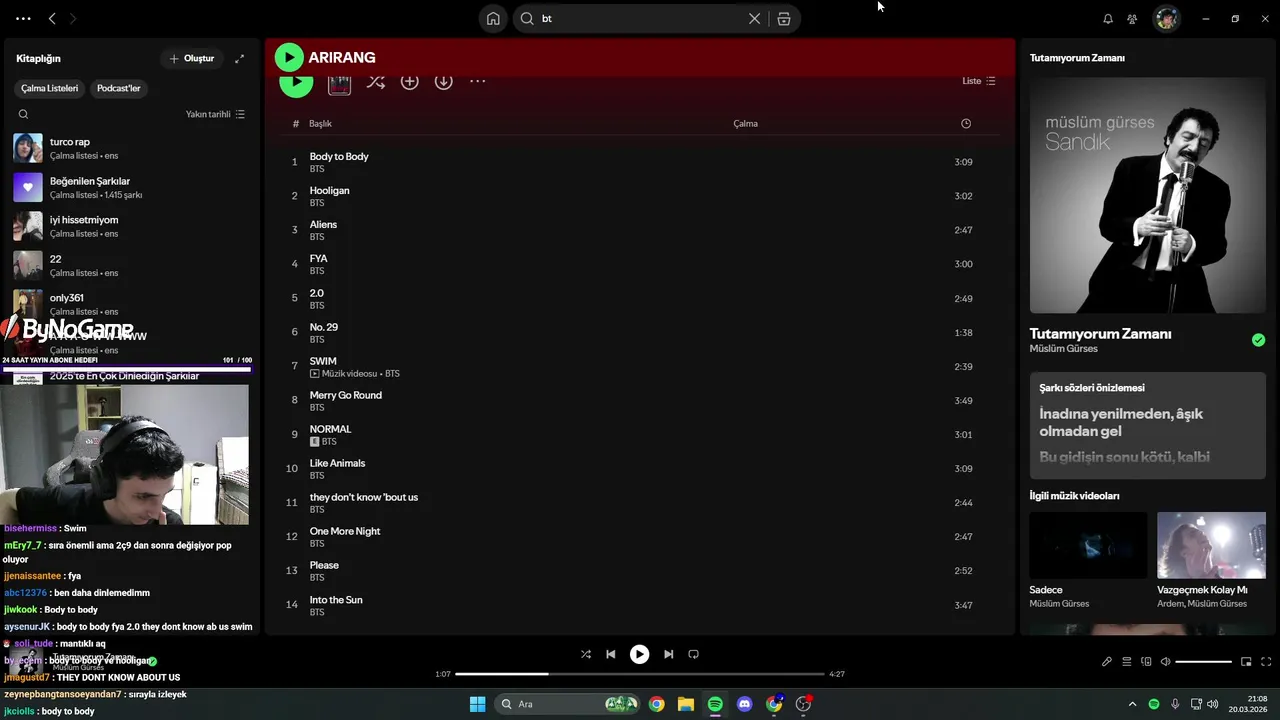Seek on the song progress bar
This screenshot has width=1280, height=720.
point(640,674)
